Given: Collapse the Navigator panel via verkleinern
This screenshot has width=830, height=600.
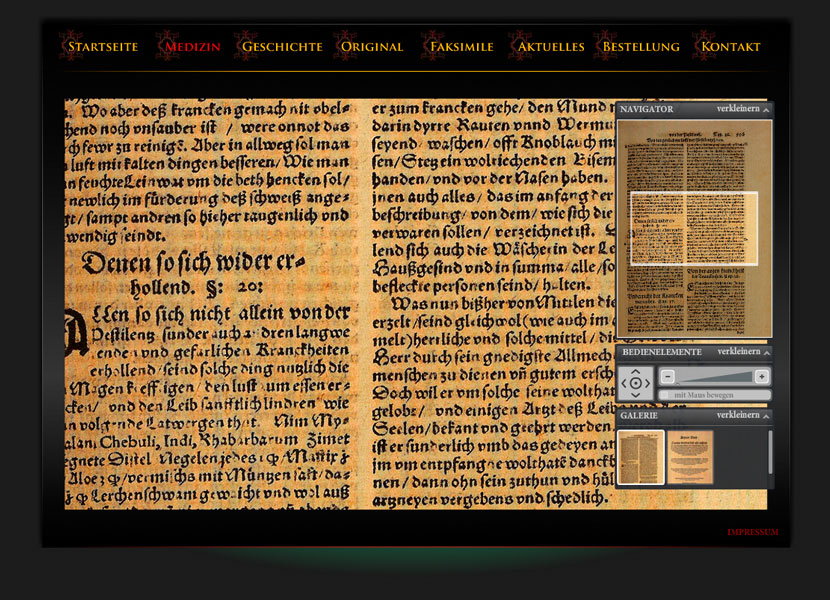Looking at the screenshot, I should (743, 109).
